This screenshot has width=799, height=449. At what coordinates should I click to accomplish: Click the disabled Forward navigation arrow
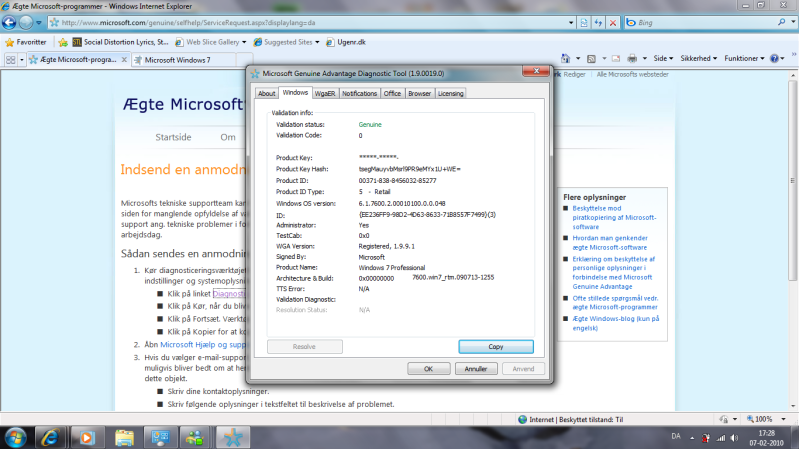pos(26,22)
